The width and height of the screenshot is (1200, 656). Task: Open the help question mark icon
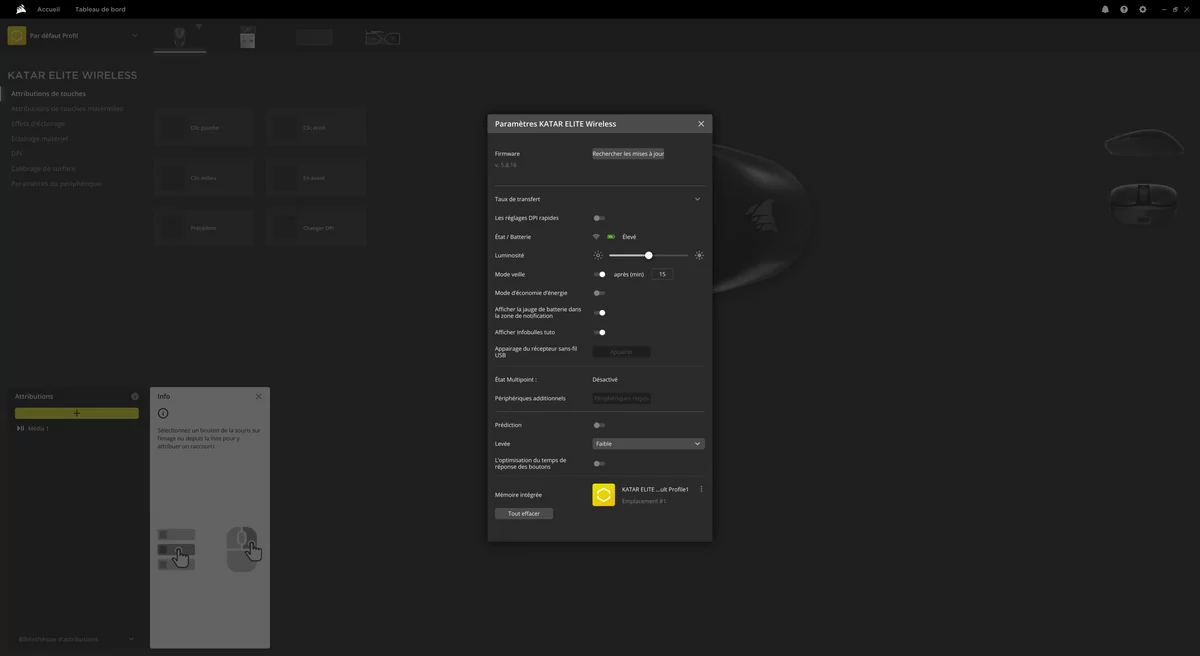tap(1124, 9)
